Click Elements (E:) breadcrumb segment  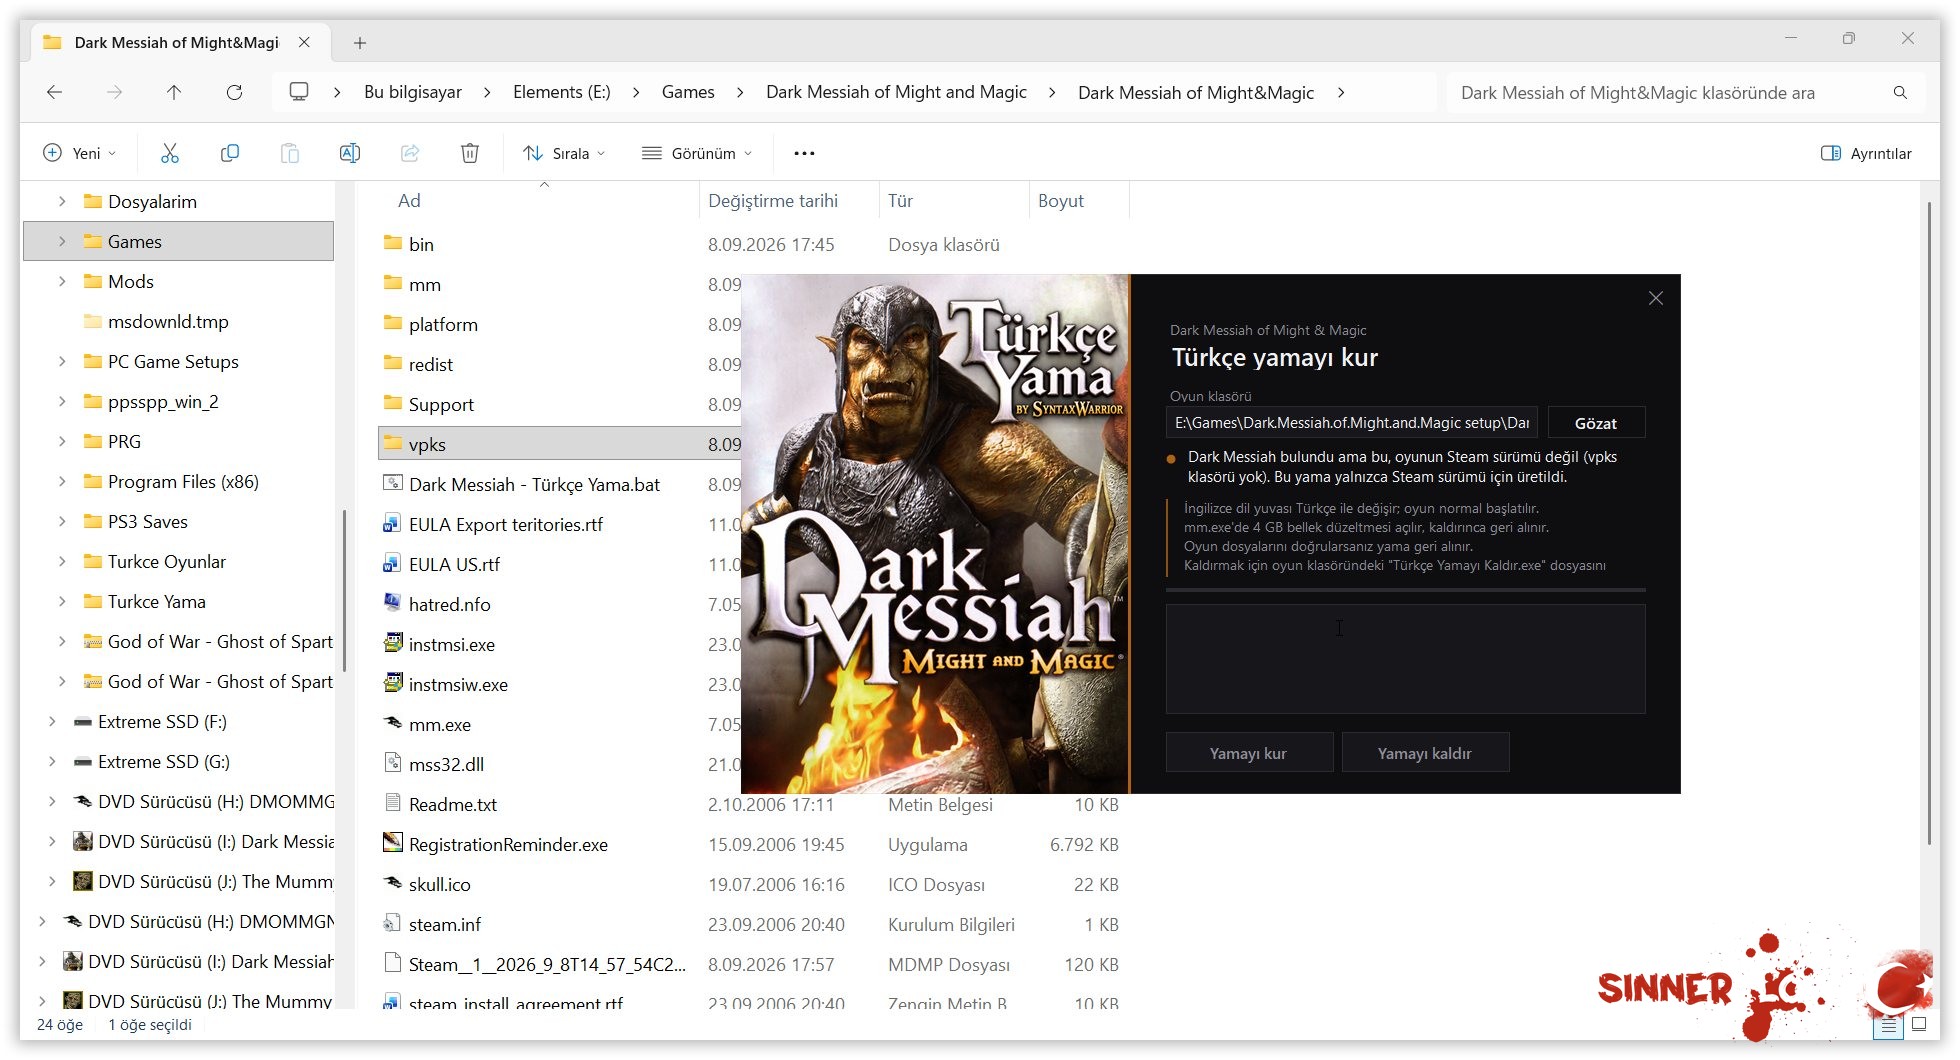click(562, 92)
